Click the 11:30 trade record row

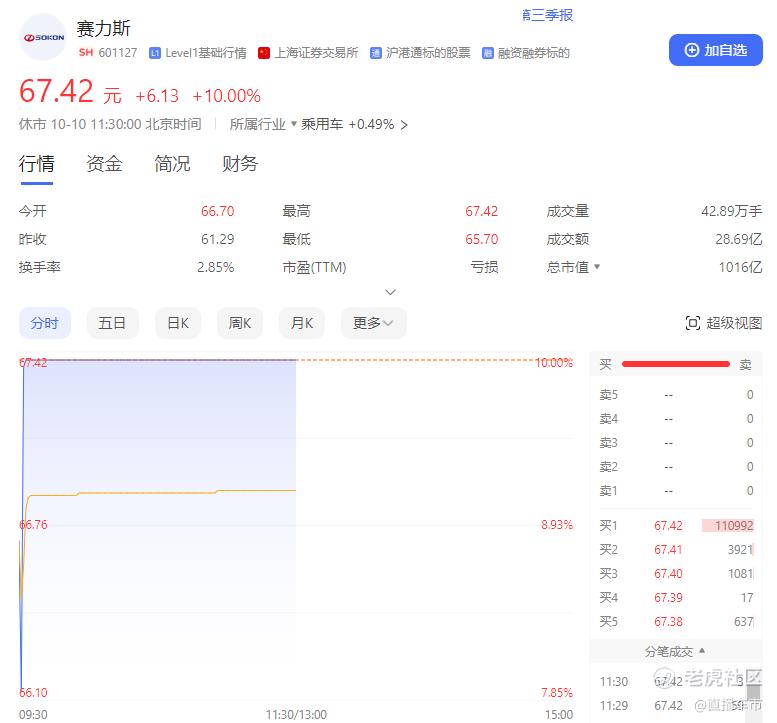pyautogui.click(x=676, y=681)
